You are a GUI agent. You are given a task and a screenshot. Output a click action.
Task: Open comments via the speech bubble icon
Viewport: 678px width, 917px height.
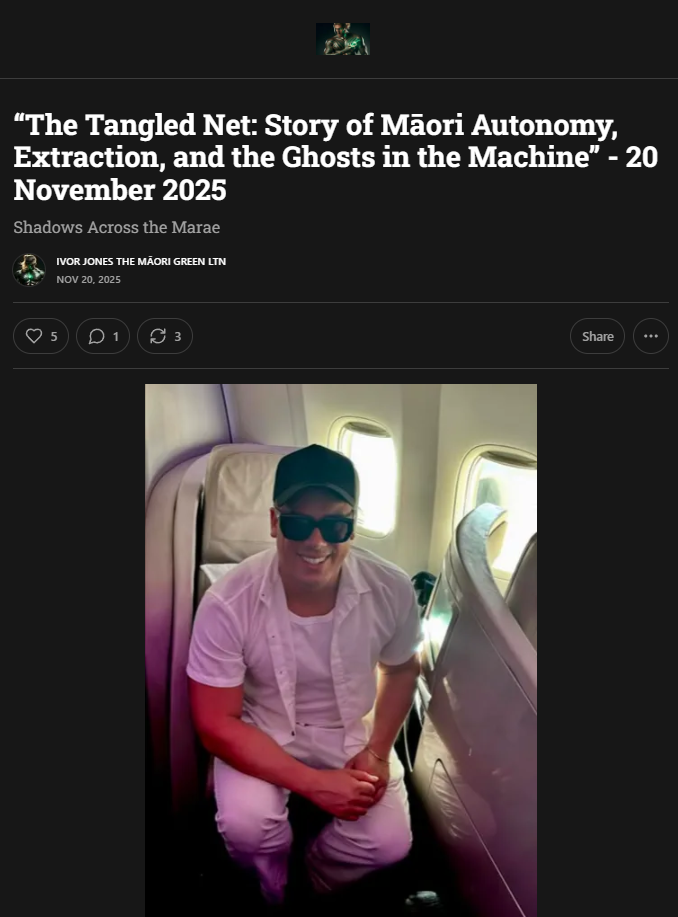click(96, 336)
